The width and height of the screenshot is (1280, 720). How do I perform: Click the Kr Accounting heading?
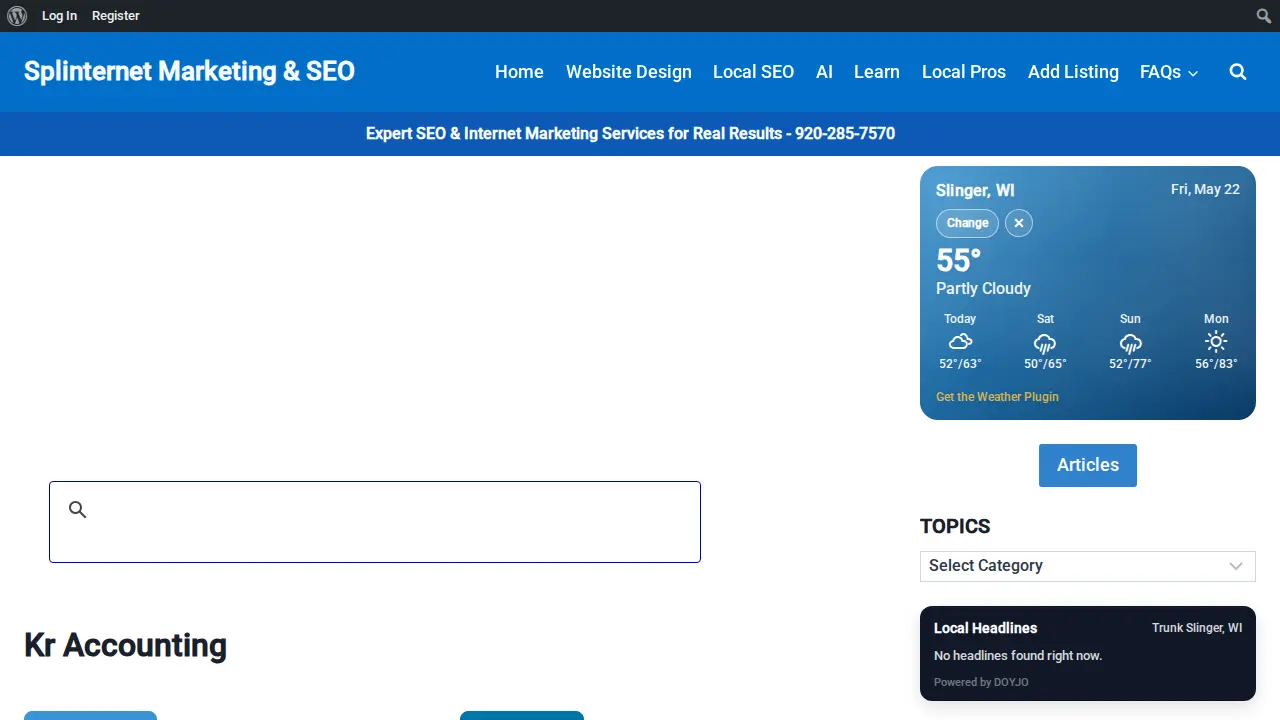125,645
